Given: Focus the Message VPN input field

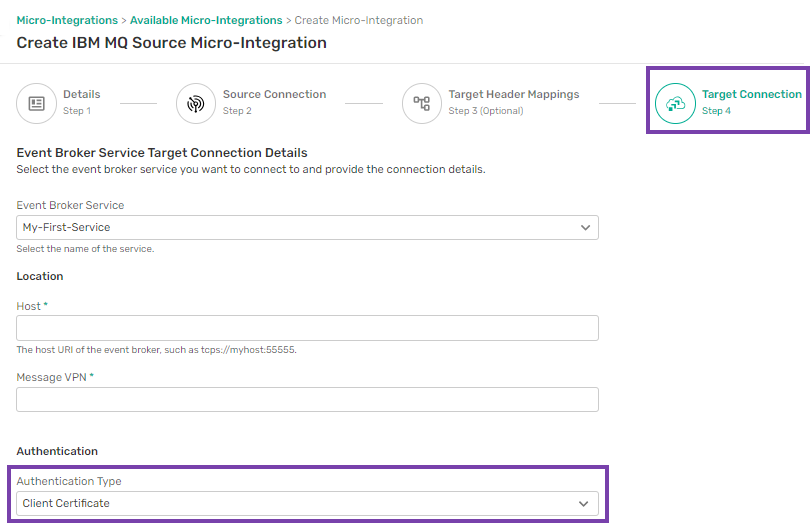Looking at the screenshot, I should tap(307, 399).
